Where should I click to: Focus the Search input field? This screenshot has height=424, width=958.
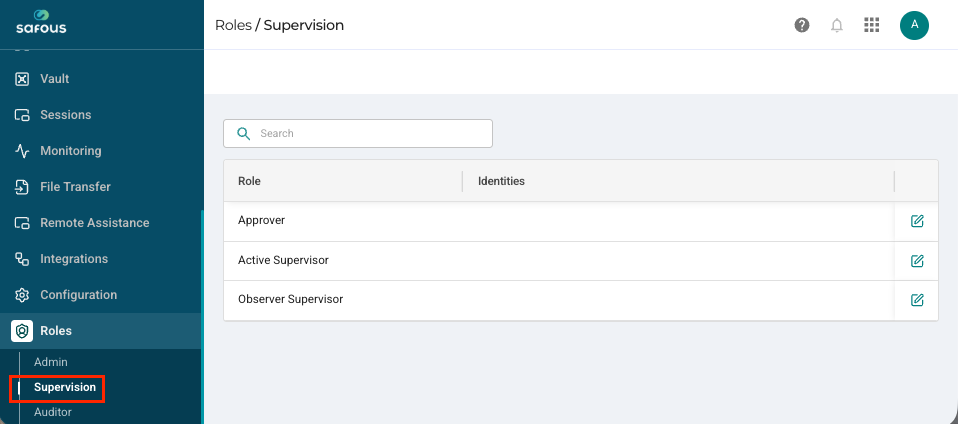(x=358, y=133)
